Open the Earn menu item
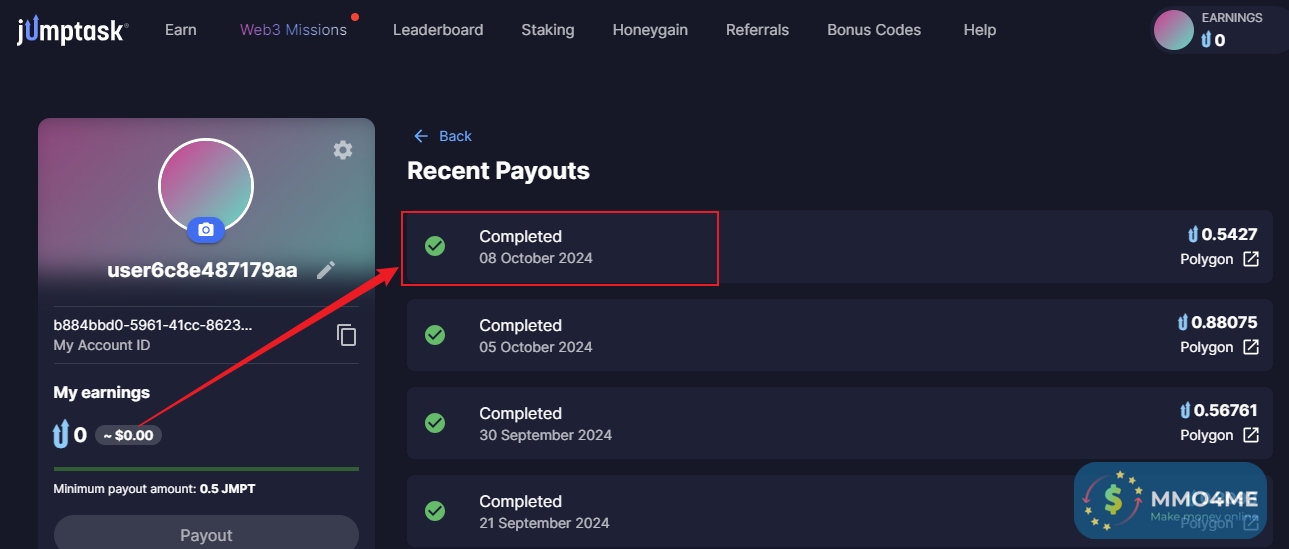Image resolution: width=1289 pixels, height=549 pixels. pyautogui.click(x=181, y=30)
